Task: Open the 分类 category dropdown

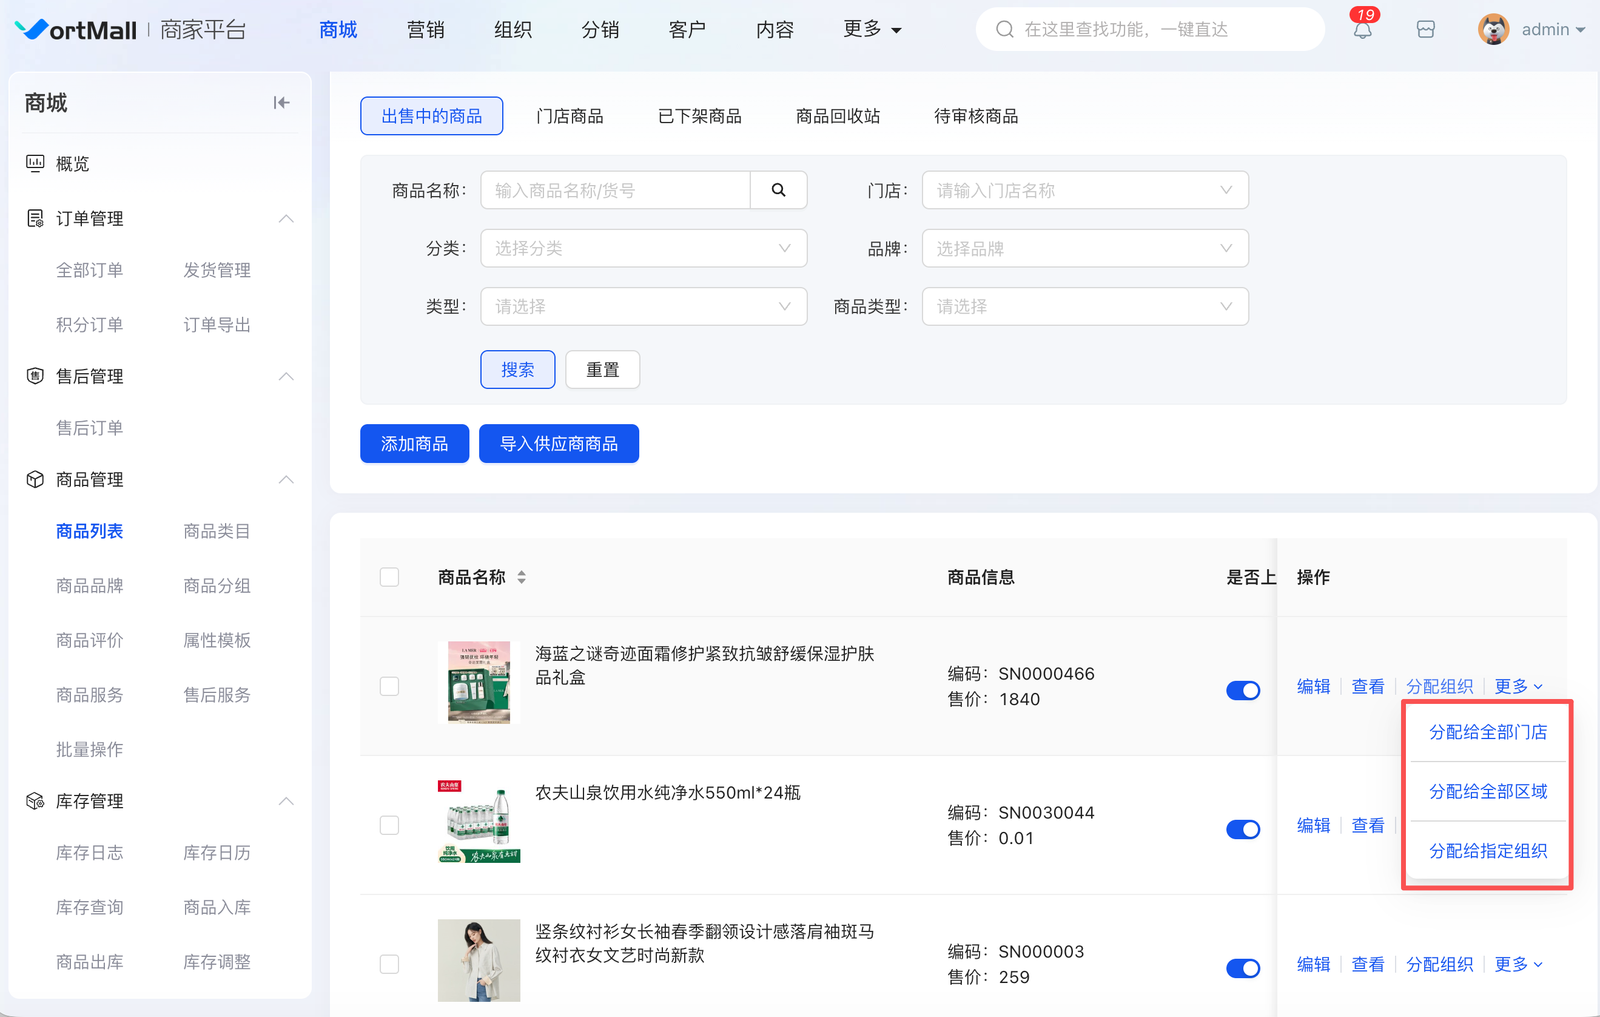Action: tap(643, 248)
